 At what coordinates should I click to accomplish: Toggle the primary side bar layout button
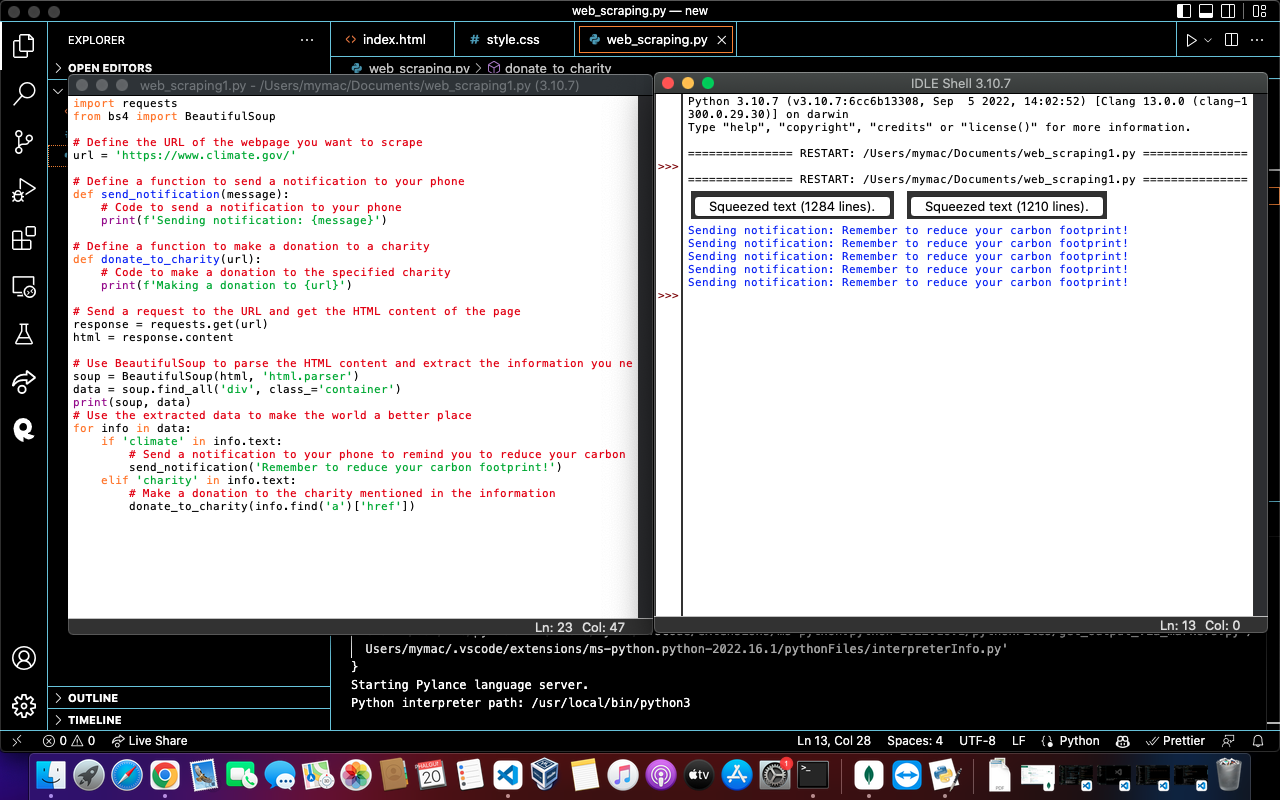point(1184,11)
